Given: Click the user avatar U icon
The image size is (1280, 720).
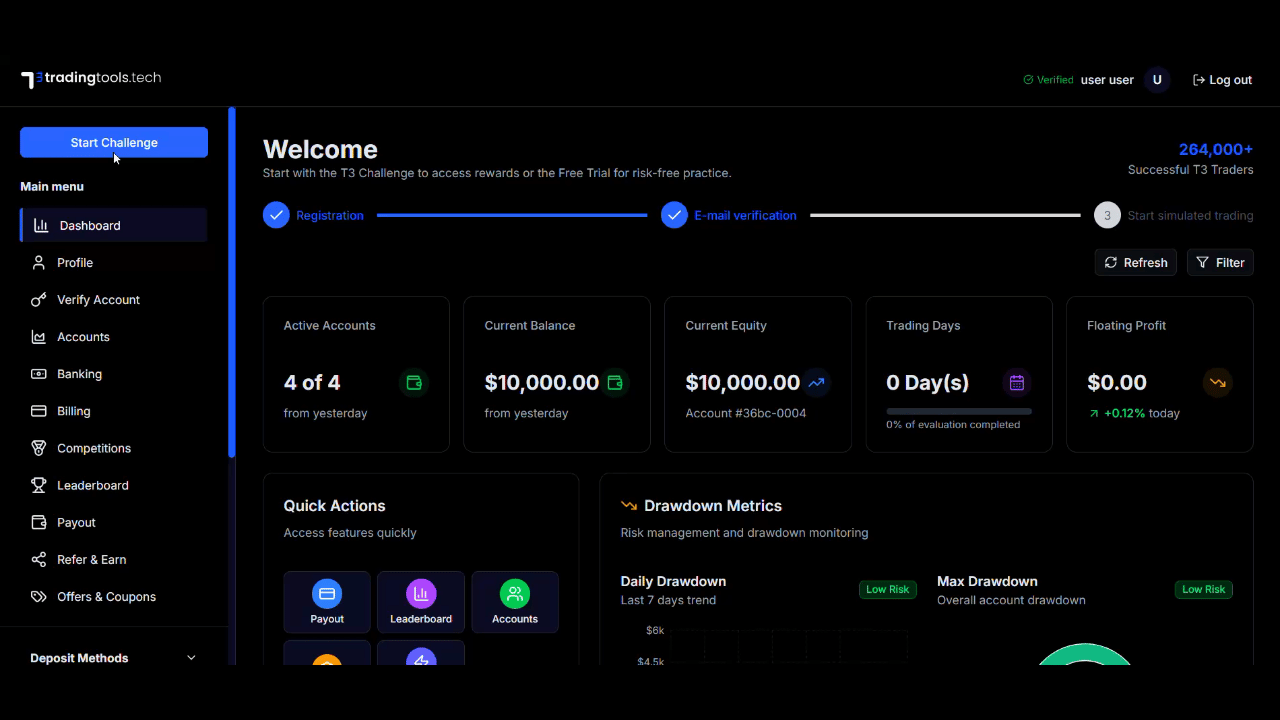Looking at the screenshot, I should (1157, 80).
